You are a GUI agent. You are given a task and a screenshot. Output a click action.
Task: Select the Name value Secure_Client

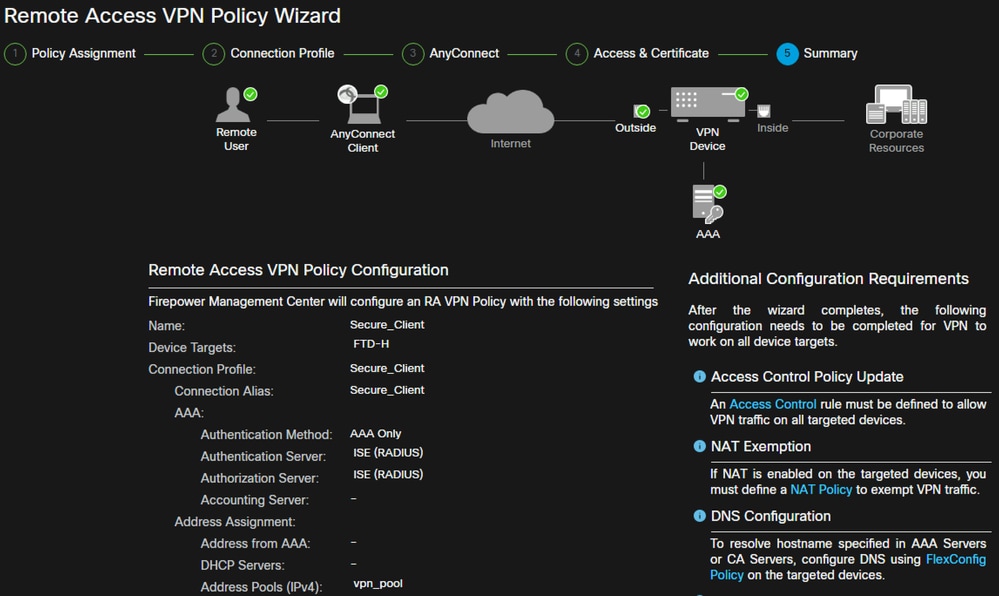387,324
